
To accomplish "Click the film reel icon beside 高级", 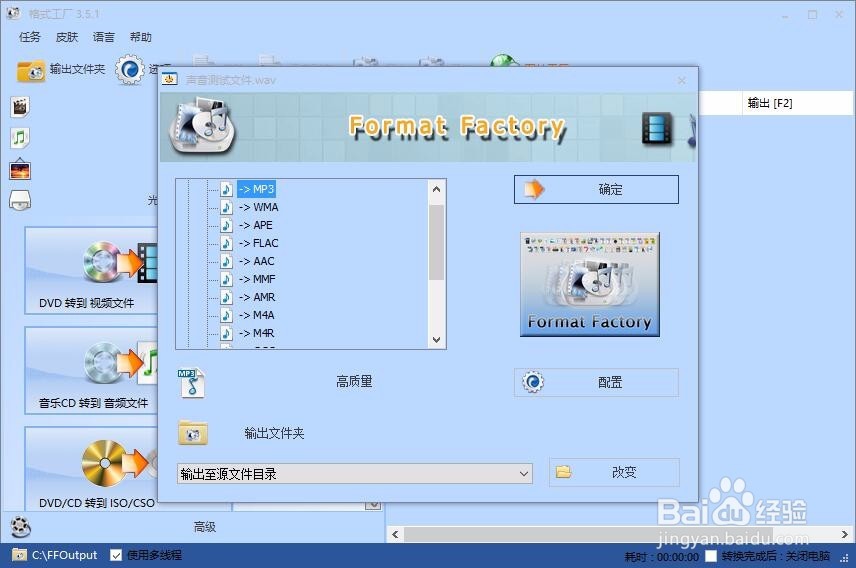I will click(21, 527).
